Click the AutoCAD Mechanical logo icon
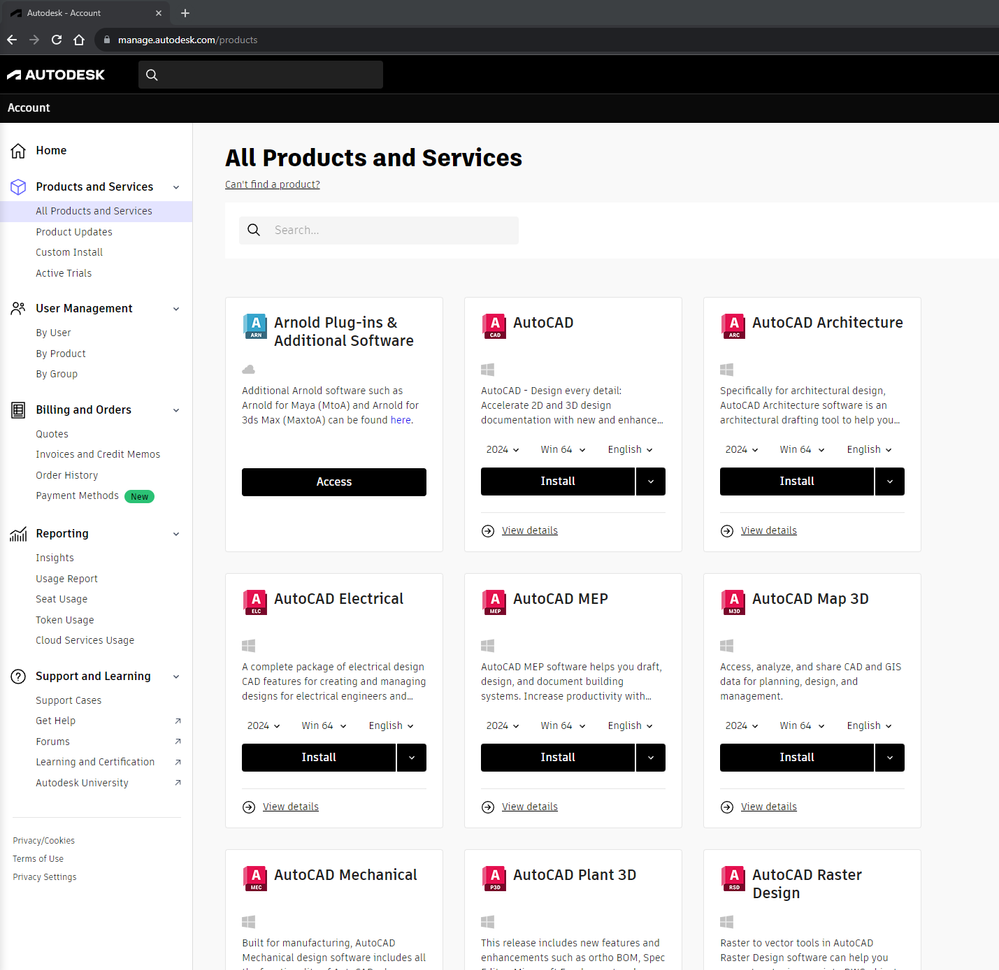Viewport: 999px width, 970px height. [255, 878]
